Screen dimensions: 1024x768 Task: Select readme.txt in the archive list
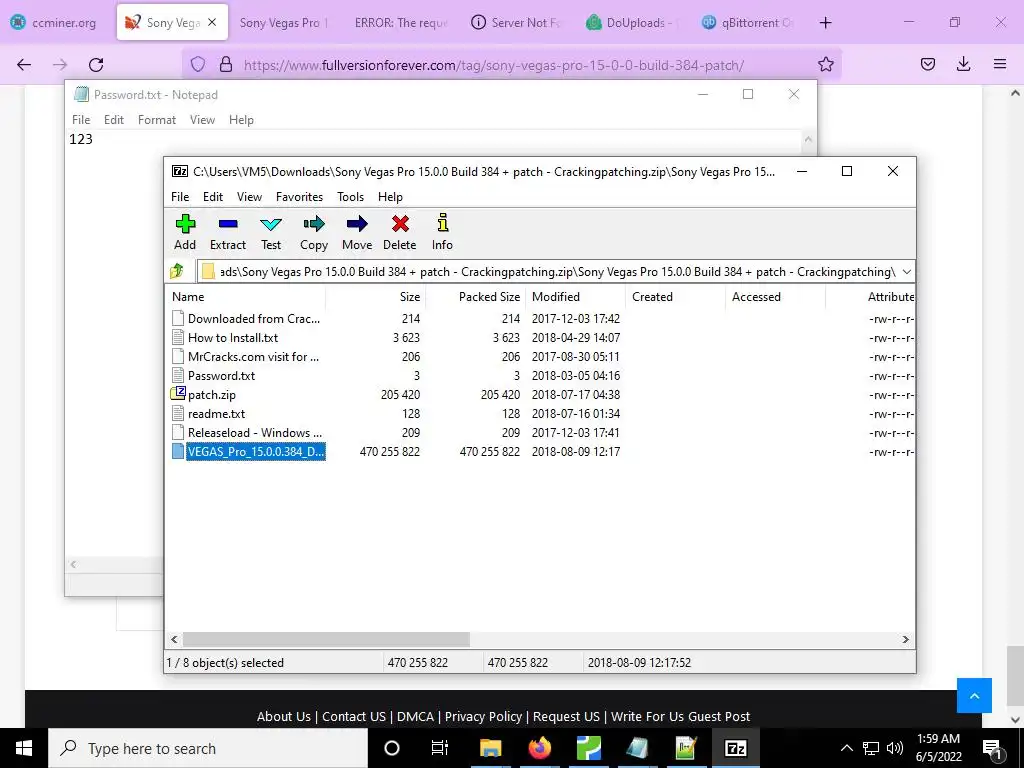click(216, 413)
